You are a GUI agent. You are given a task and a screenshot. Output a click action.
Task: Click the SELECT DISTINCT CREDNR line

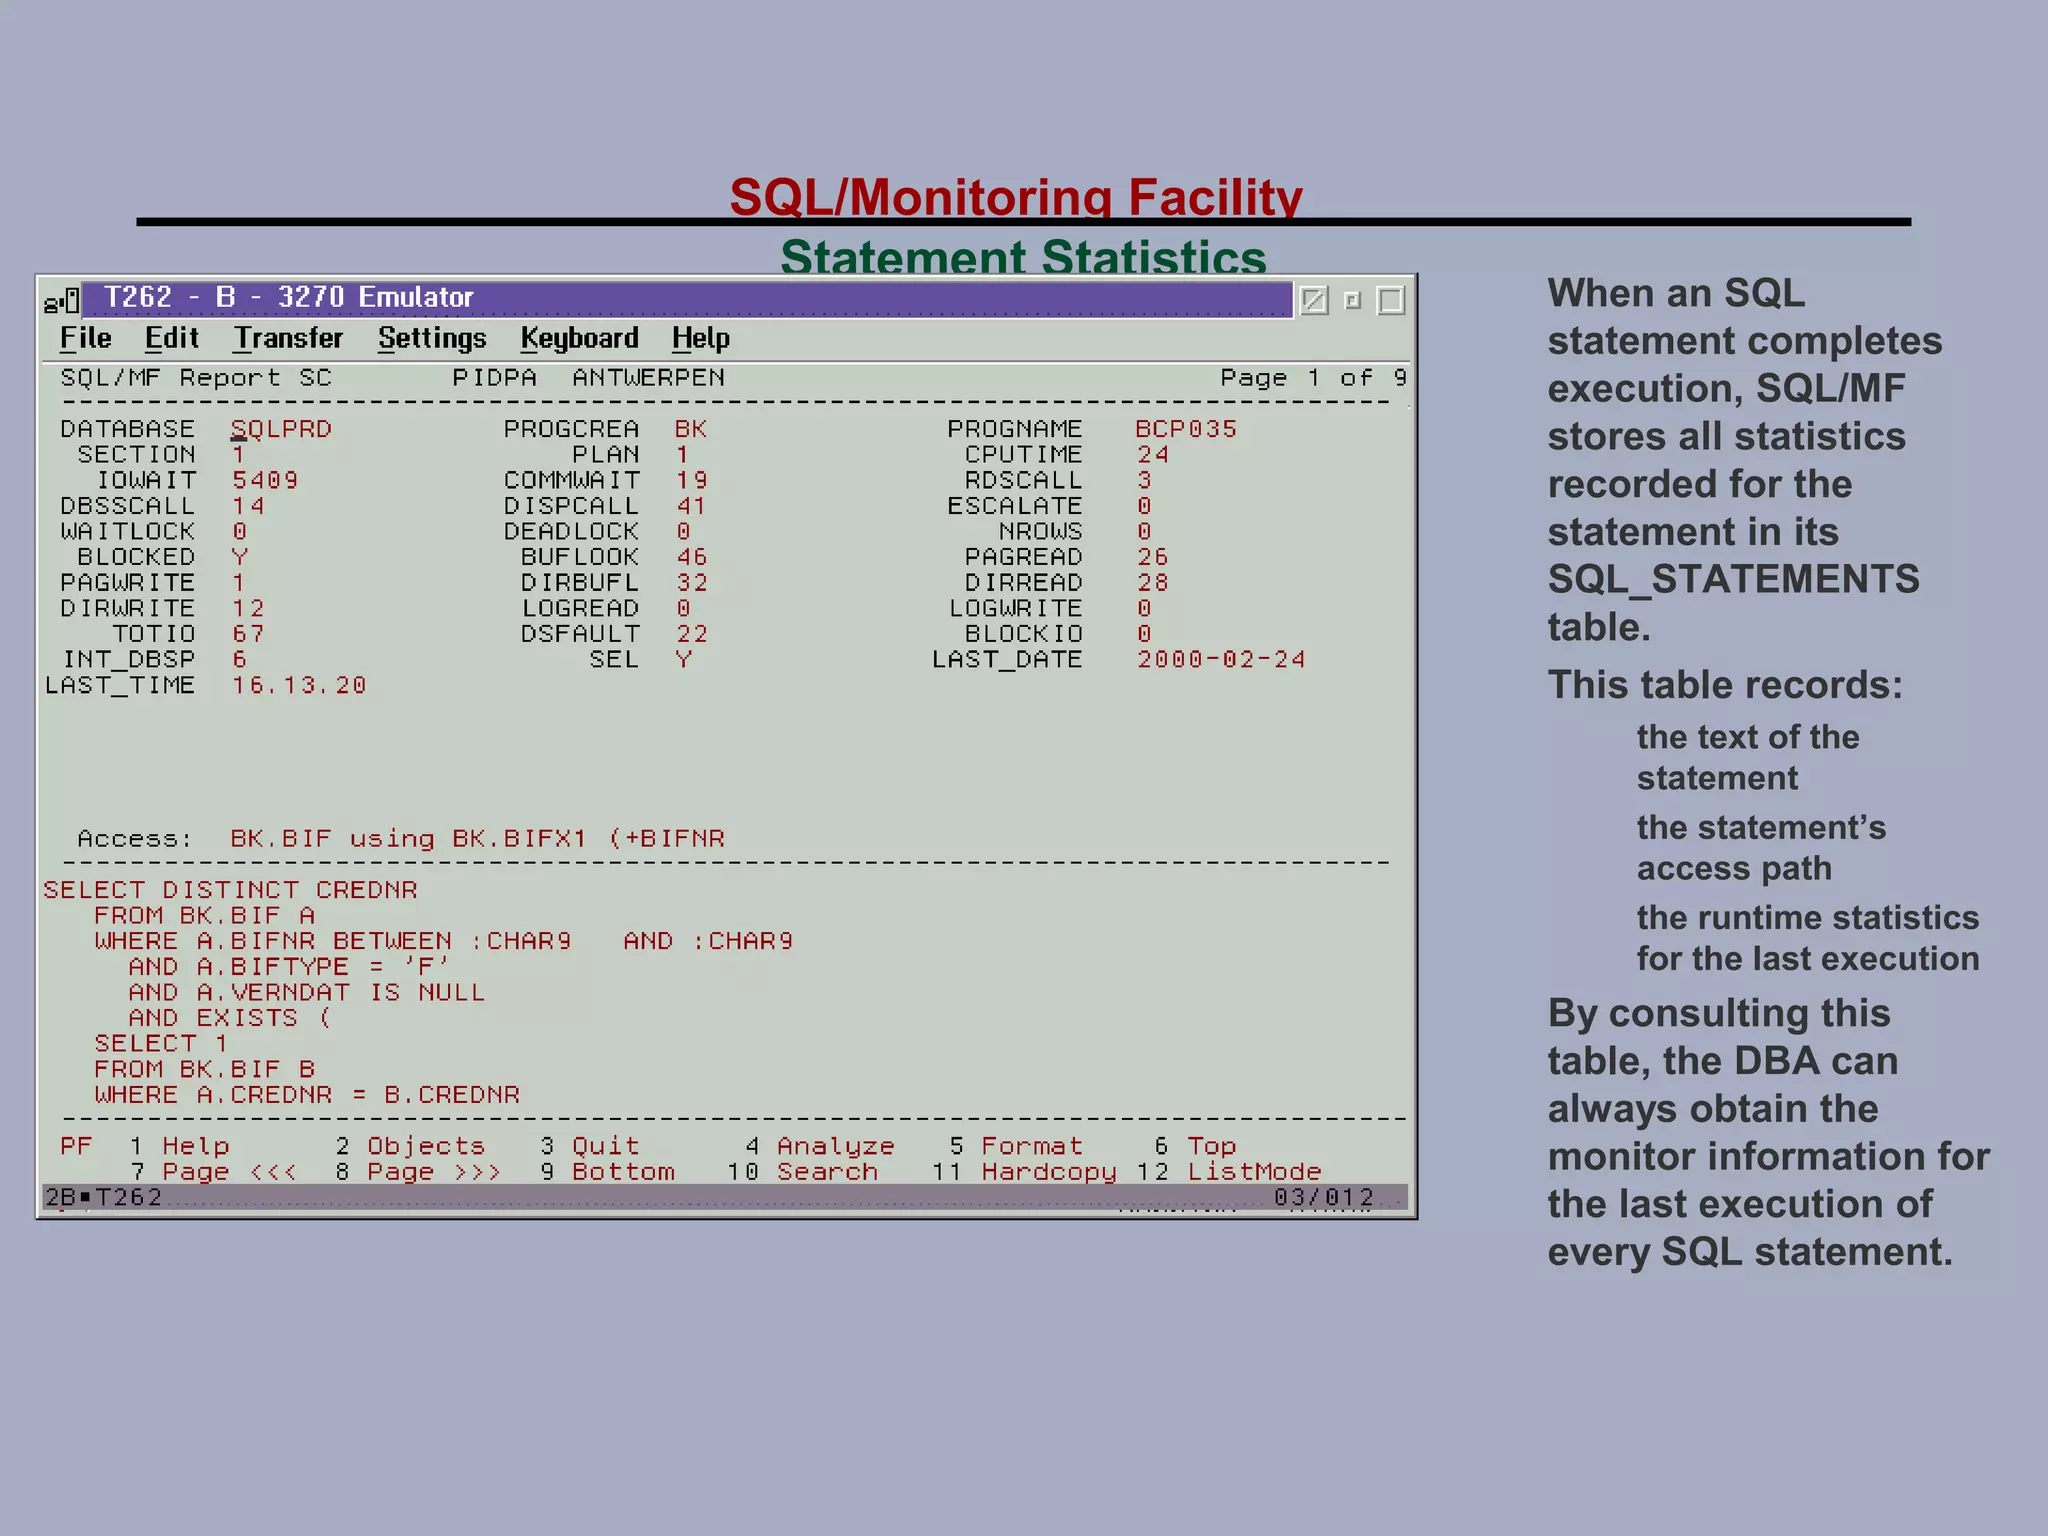230,890
